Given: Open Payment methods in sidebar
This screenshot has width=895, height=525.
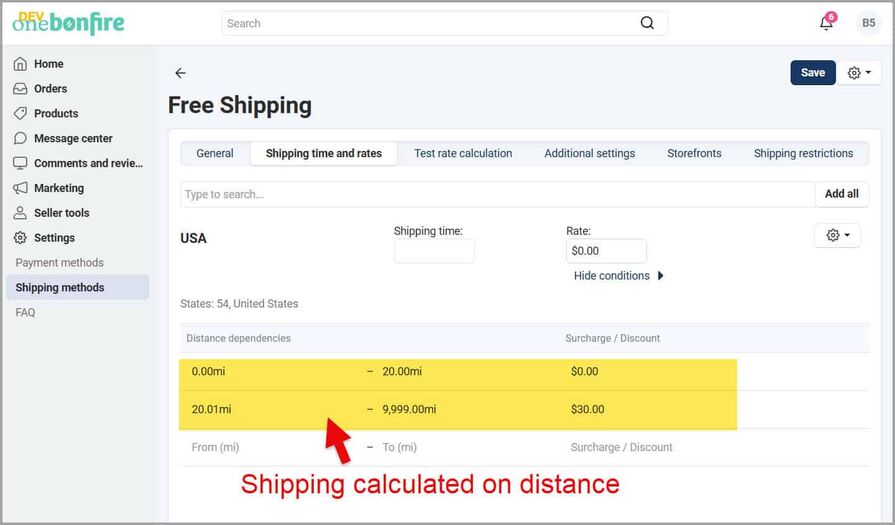Looking at the screenshot, I should (60, 263).
